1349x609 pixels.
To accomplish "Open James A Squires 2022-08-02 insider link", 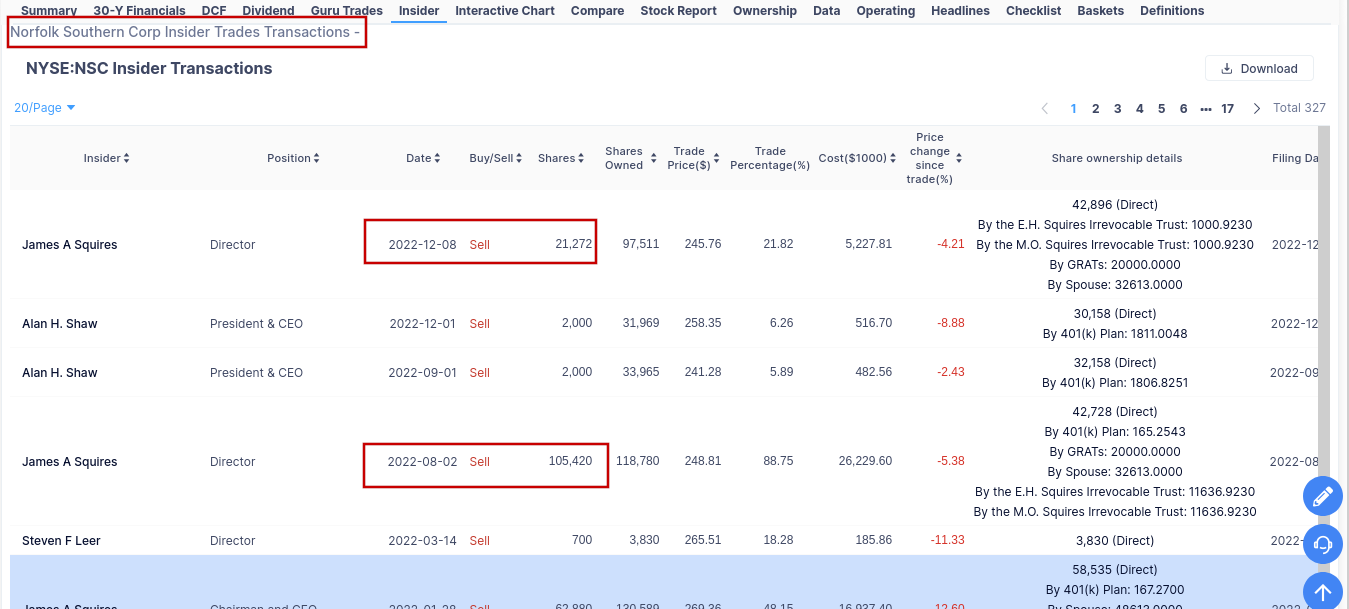I will [x=70, y=461].
